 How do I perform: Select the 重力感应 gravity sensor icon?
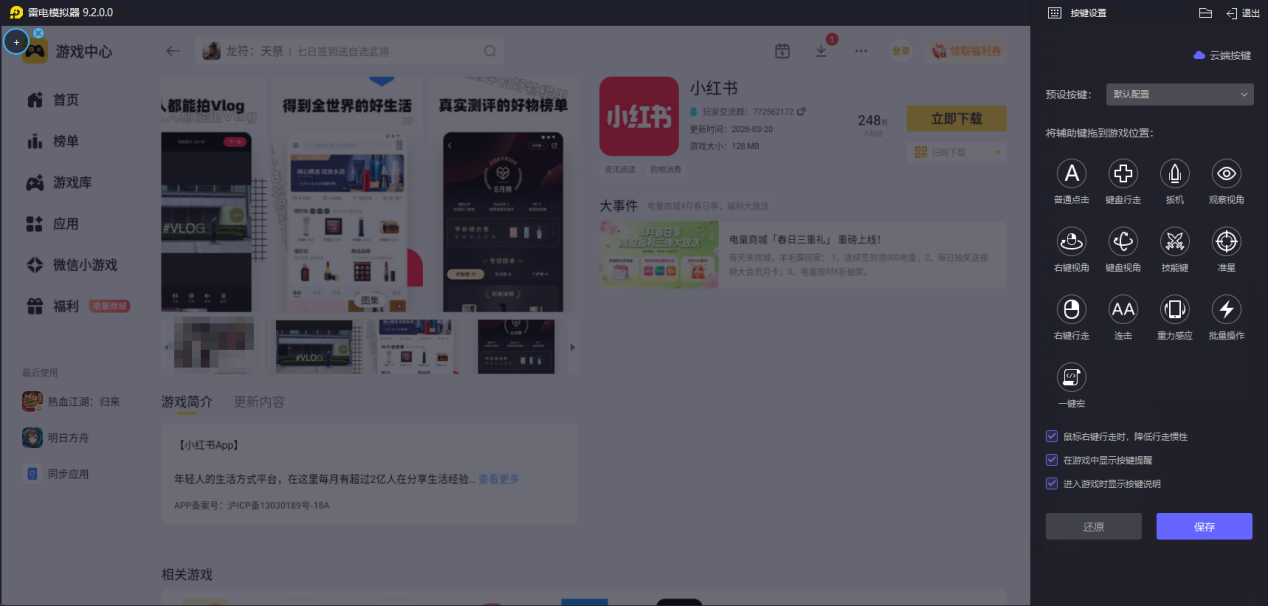[1175, 309]
